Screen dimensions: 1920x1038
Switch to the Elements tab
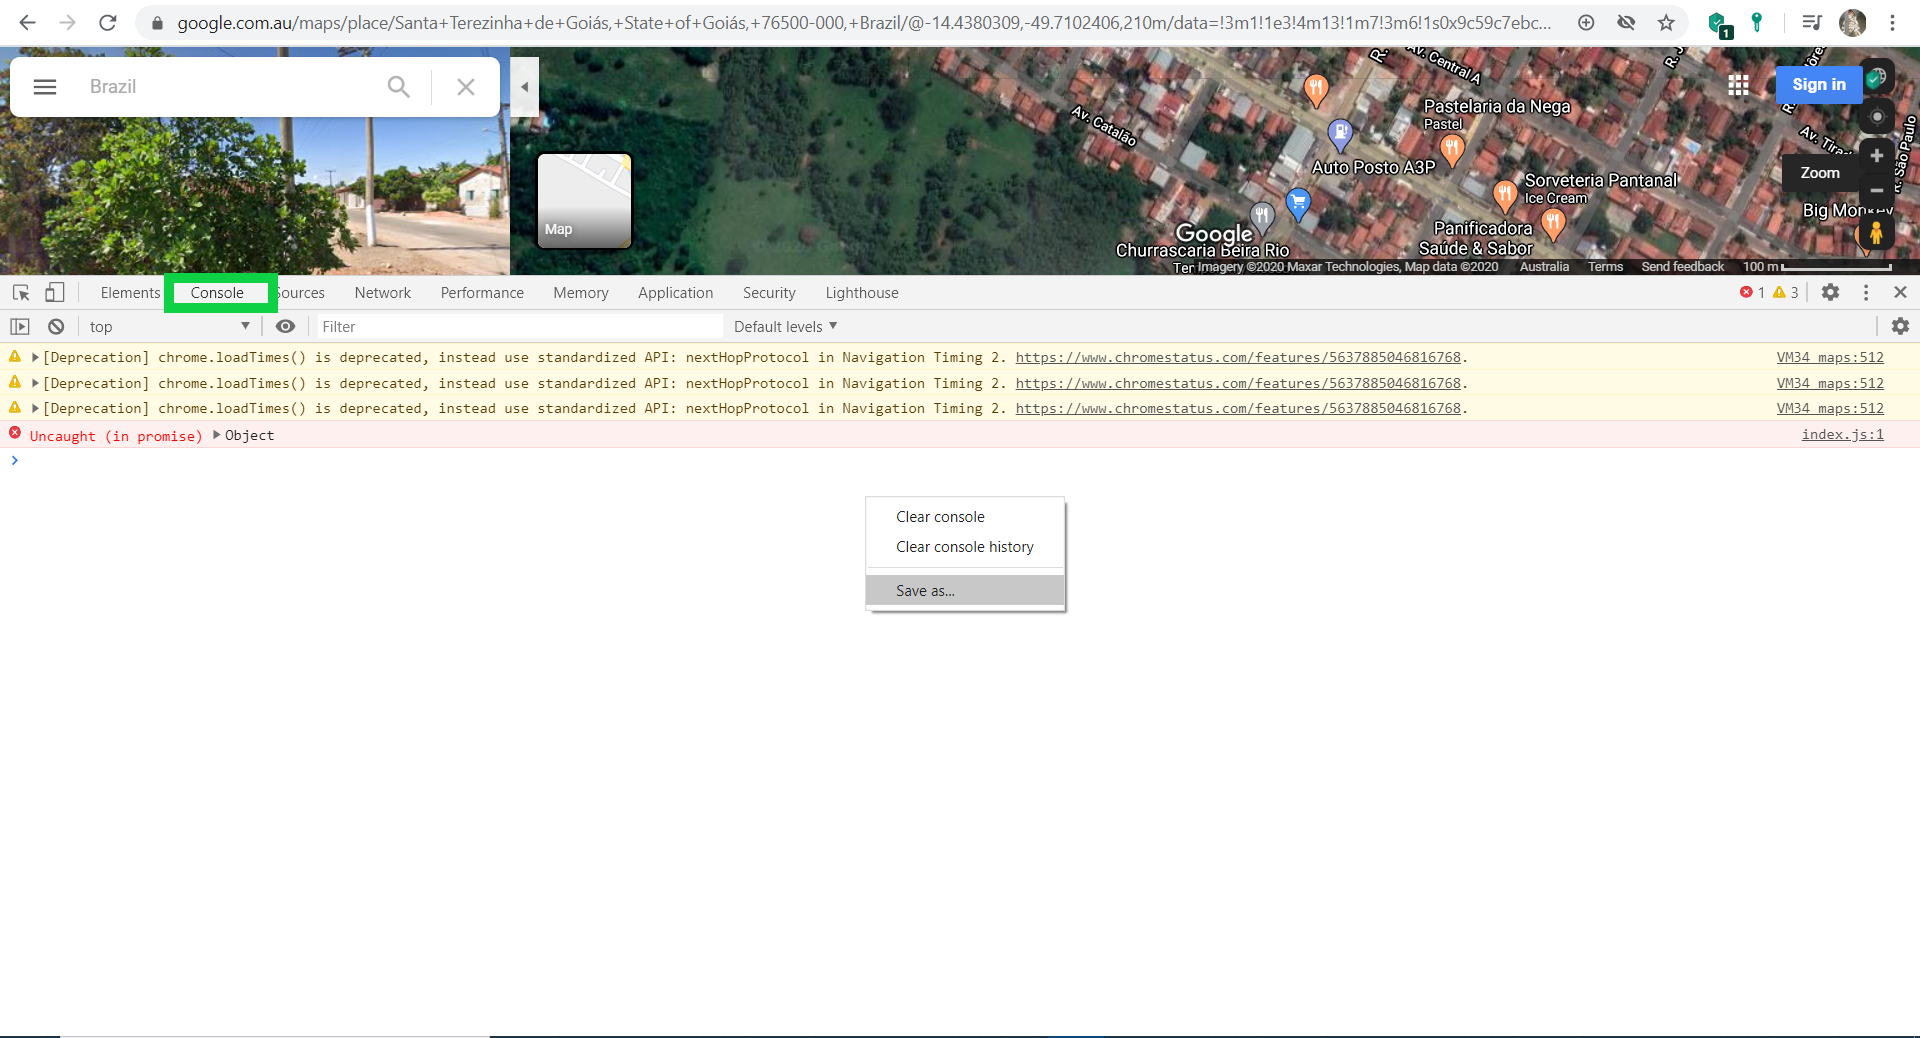[130, 293]
